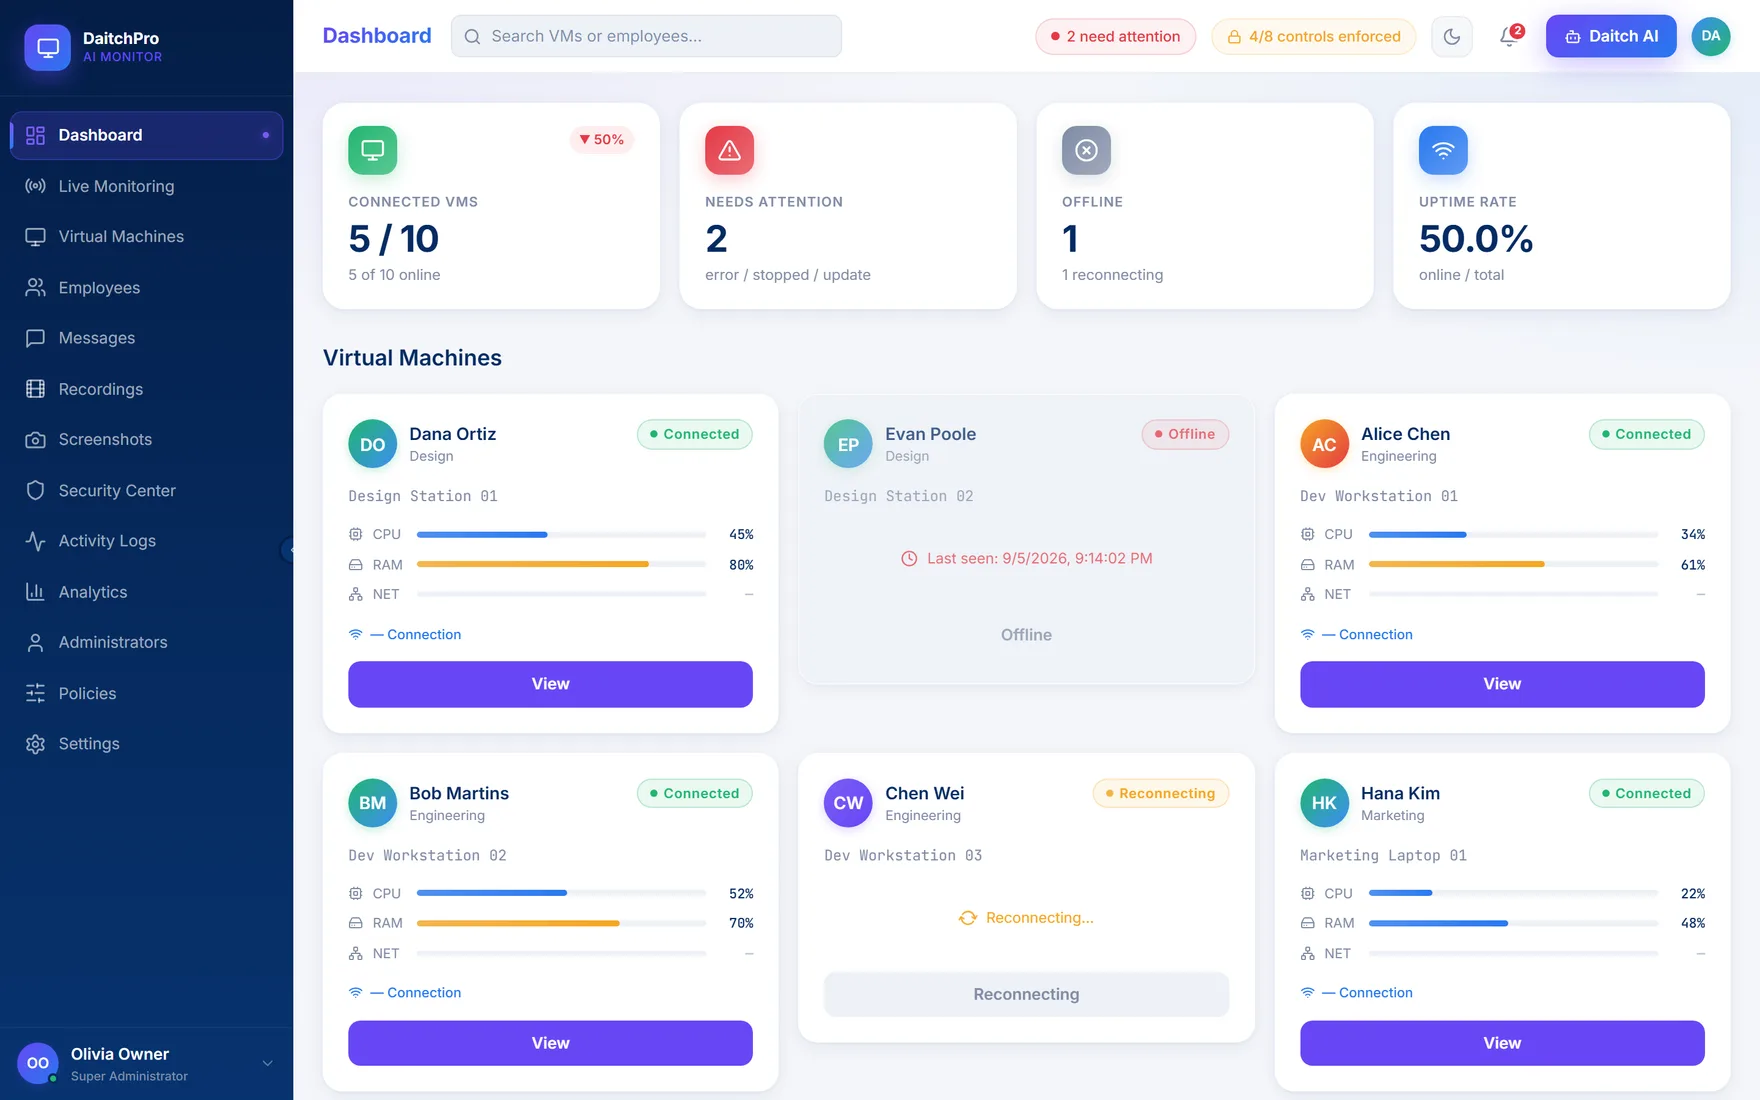Click the DaitchPro monitor logo icon
Viewport: 1760px width, 1100px height.
point(47,47)
